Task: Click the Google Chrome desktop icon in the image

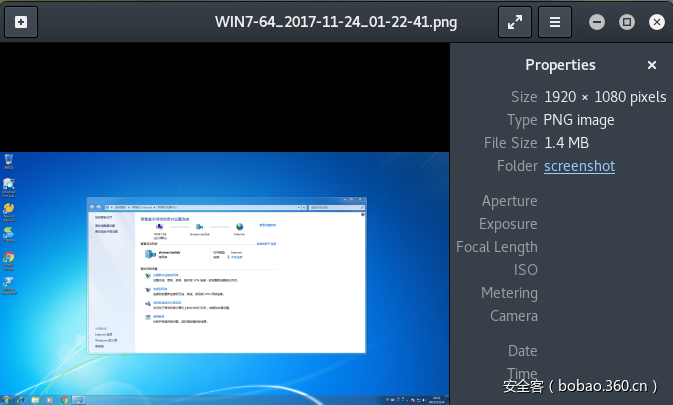Action: (x=9, y=258)
